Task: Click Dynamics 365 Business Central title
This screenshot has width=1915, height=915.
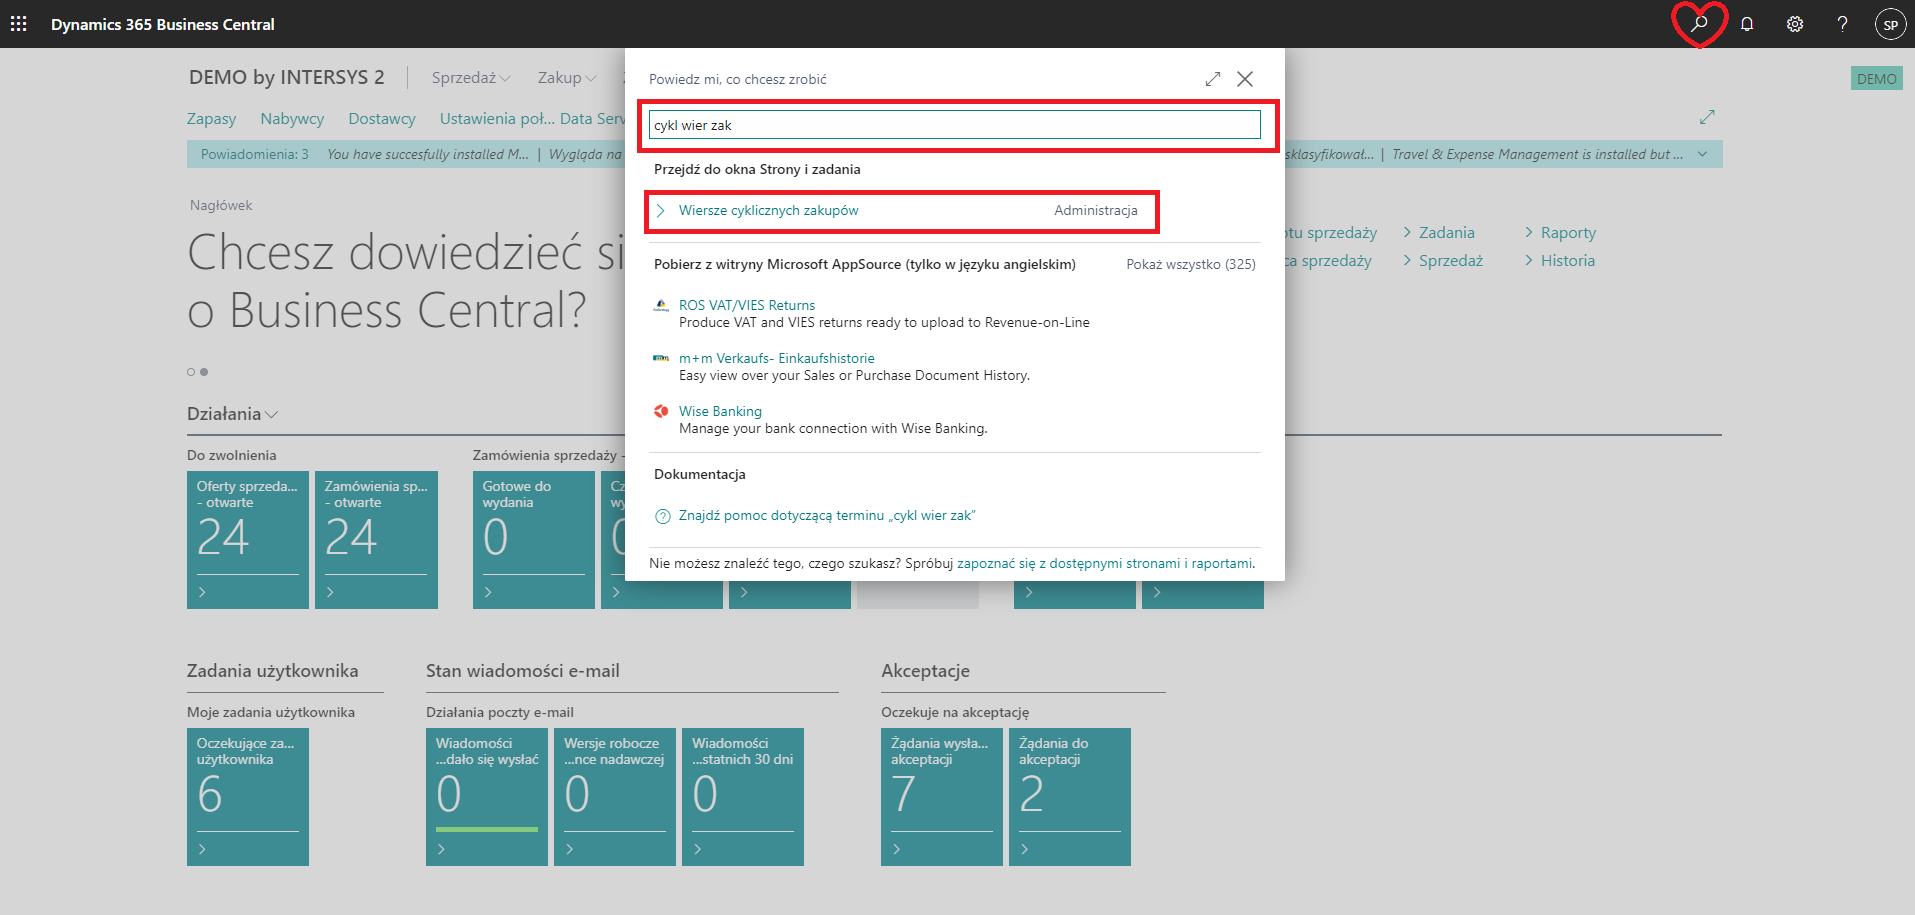Action: click(x=163, y=24)
